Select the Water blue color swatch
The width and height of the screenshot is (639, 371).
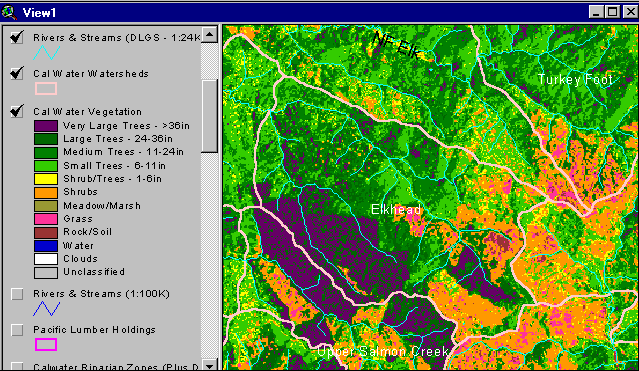(x=46, y=246)
